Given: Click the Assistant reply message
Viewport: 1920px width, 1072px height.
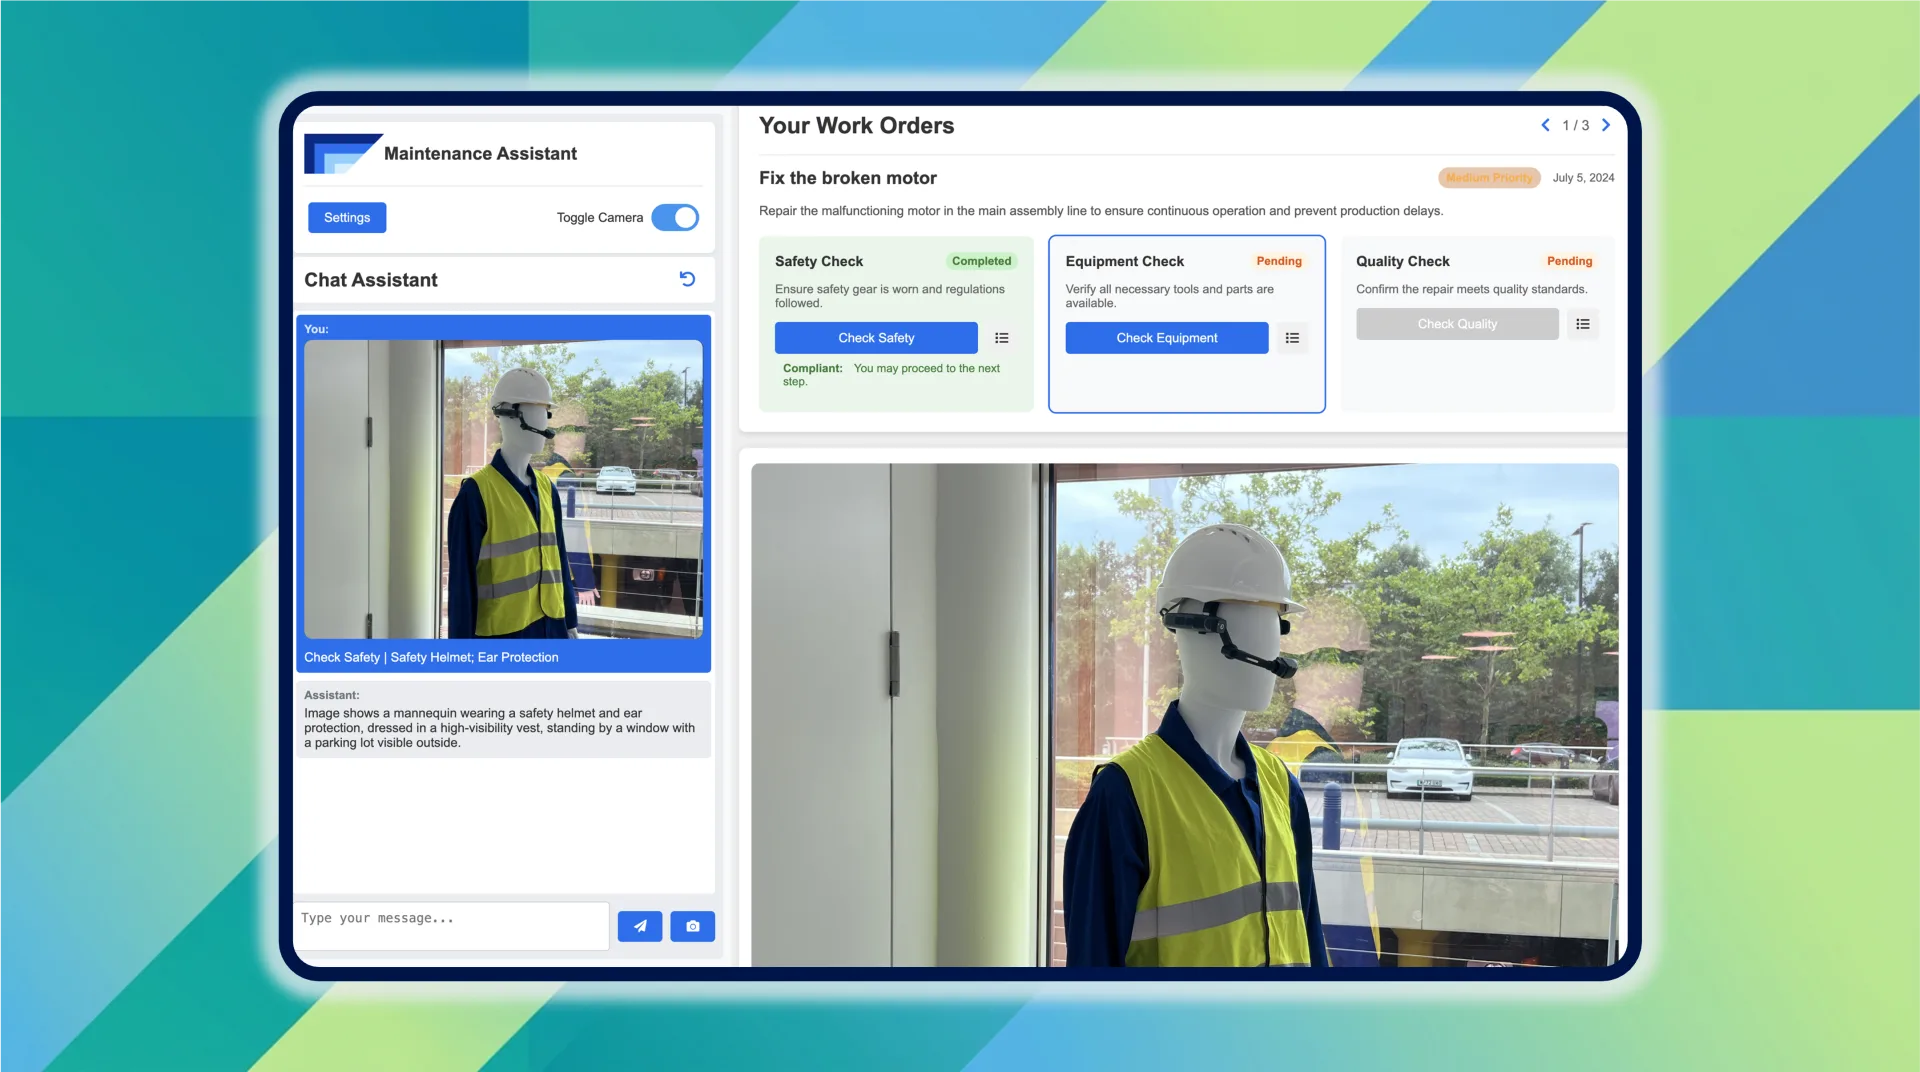Looking at the screenshot, I should coord(503,719).
